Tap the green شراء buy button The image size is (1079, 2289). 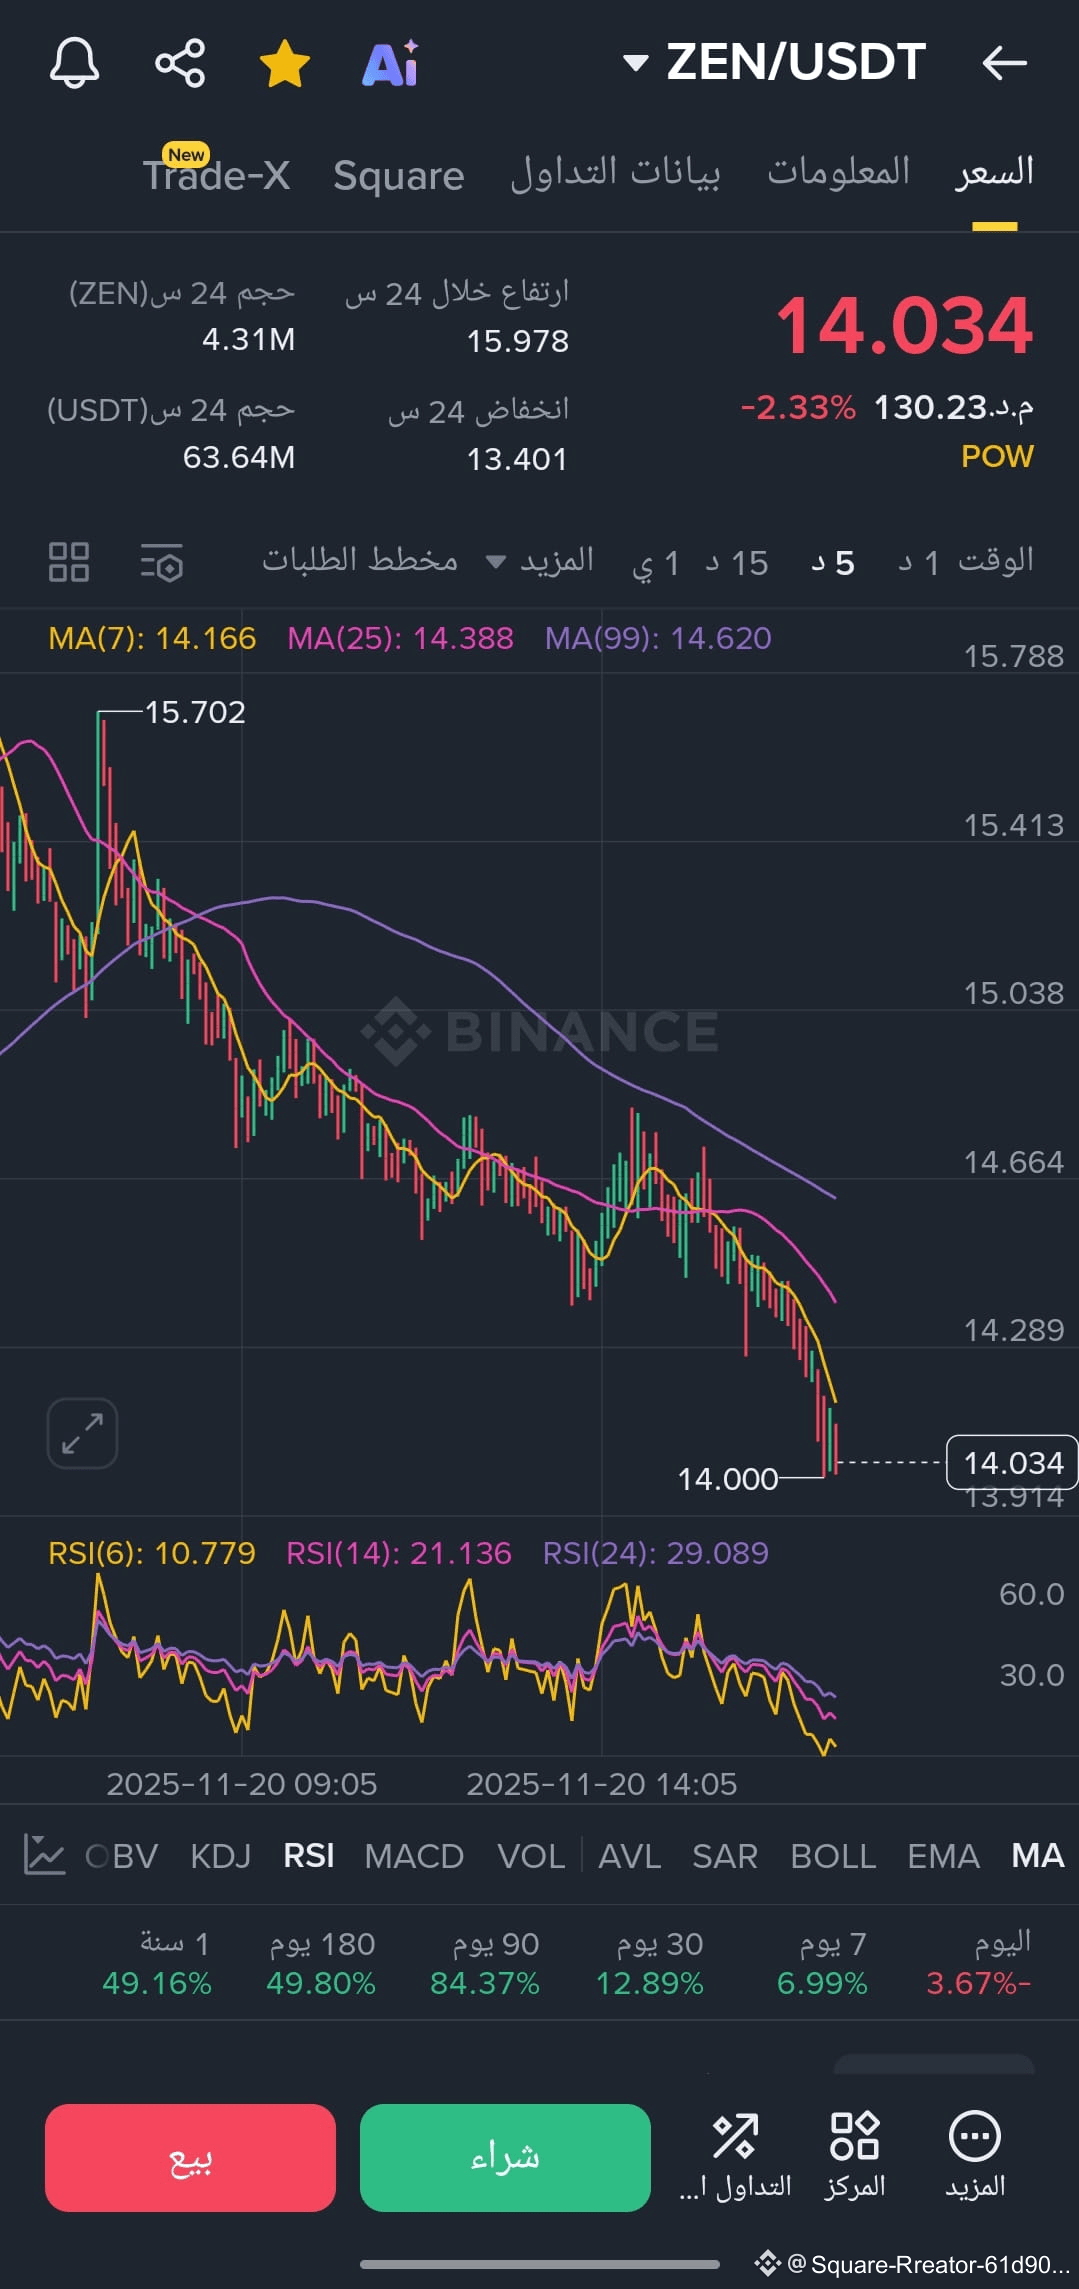tap(505, 2158)
